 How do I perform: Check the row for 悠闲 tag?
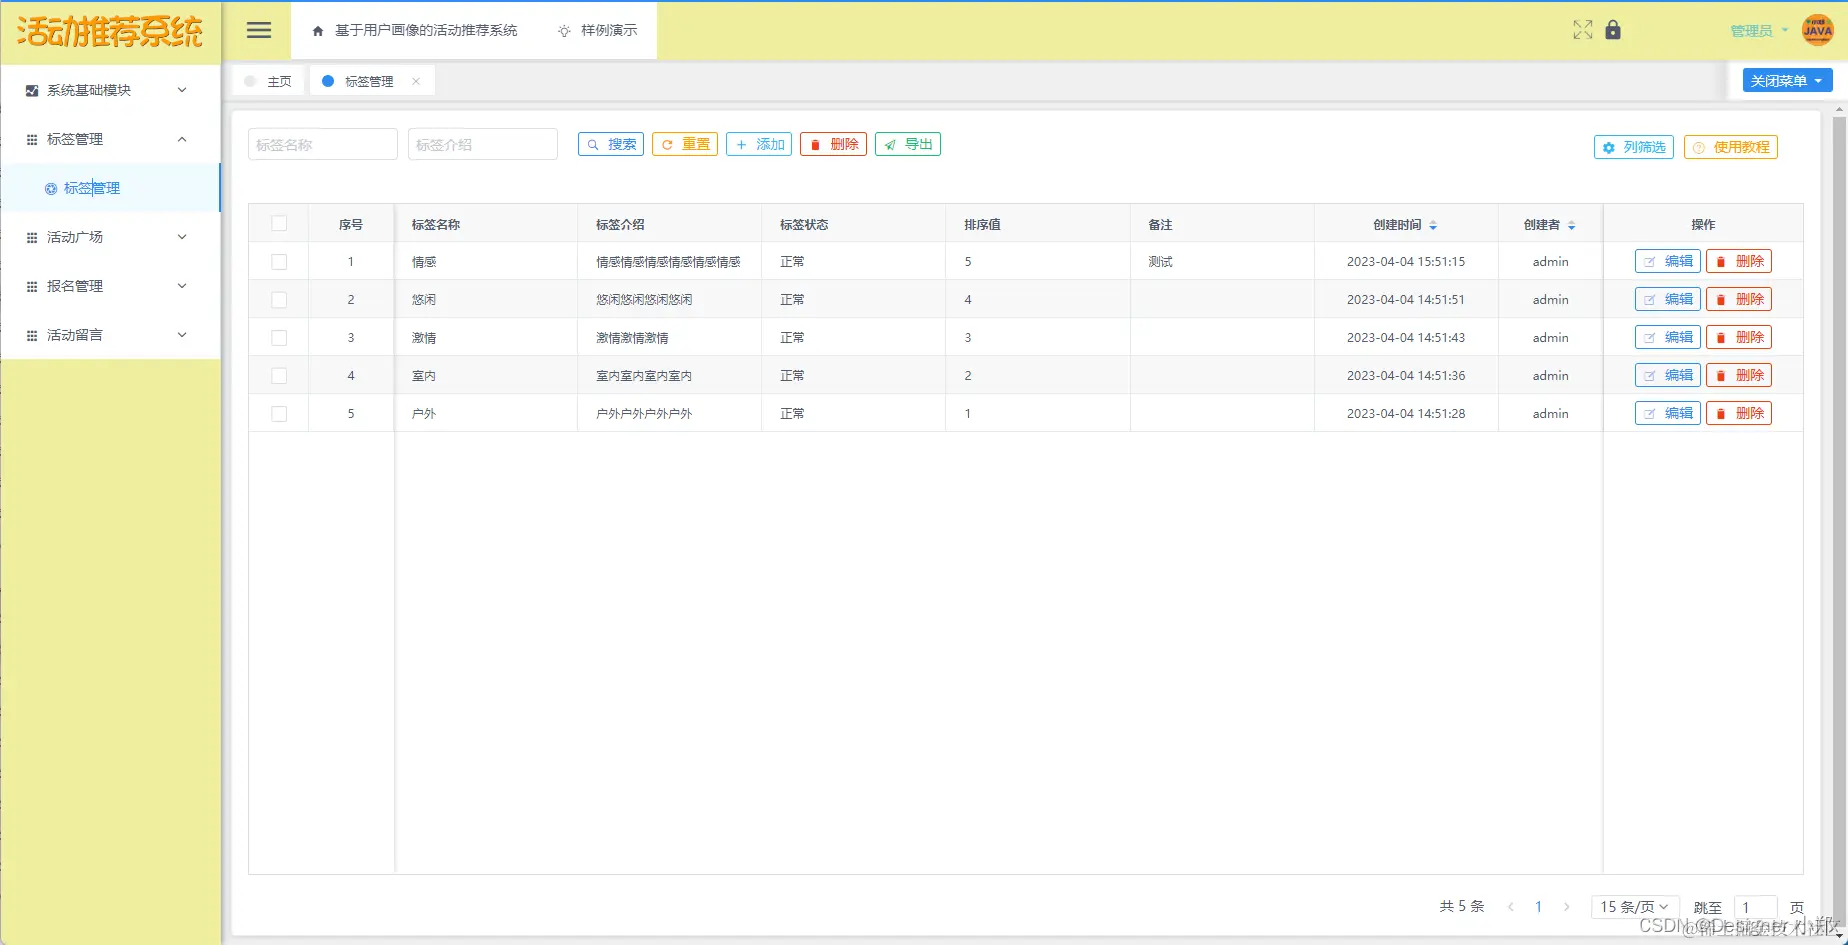point(279,300)
